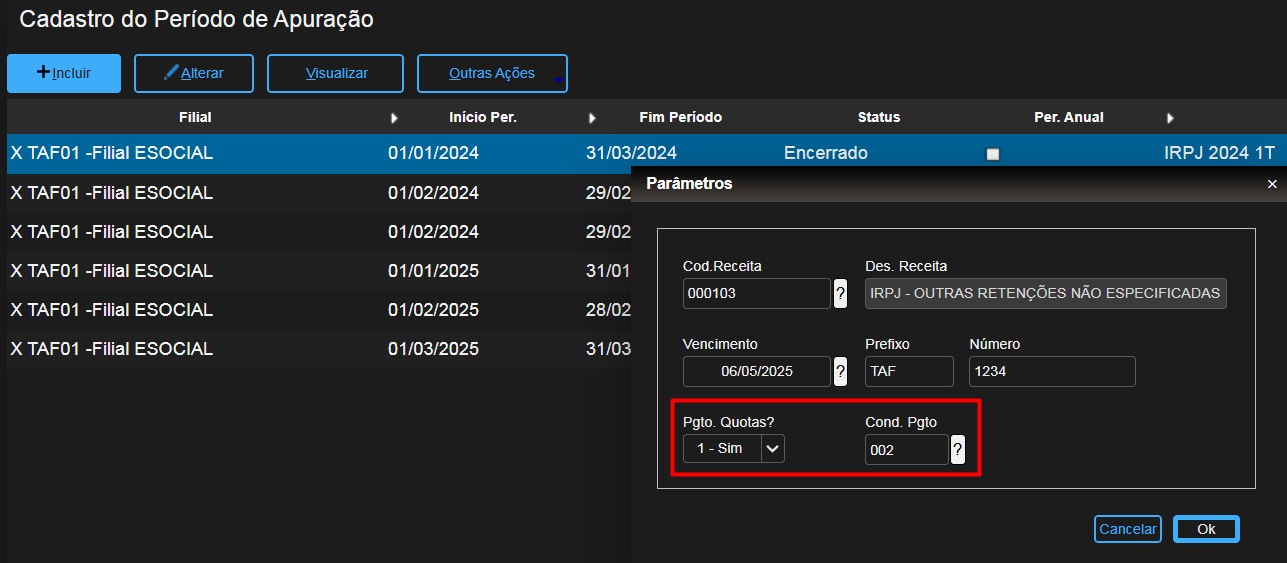Sort by the Status column header
Viewport: 1287px width, 563px height.
879,117
